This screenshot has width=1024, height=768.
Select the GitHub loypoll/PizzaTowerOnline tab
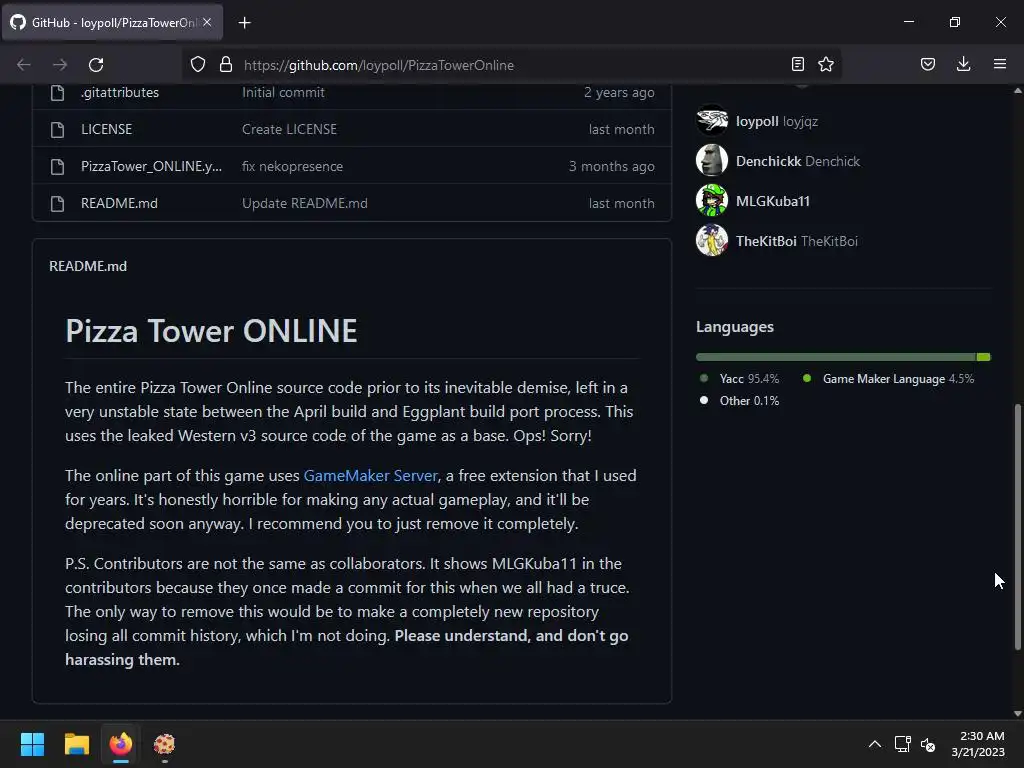coord(112,22)
